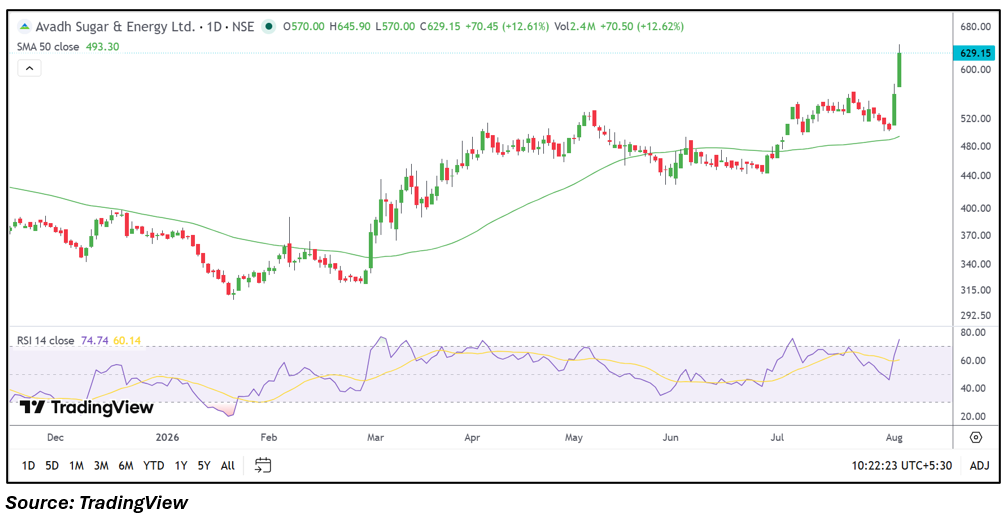Click the 315.00 price axis label
This screenshot has width=1003, height=520.
point(975,290)
